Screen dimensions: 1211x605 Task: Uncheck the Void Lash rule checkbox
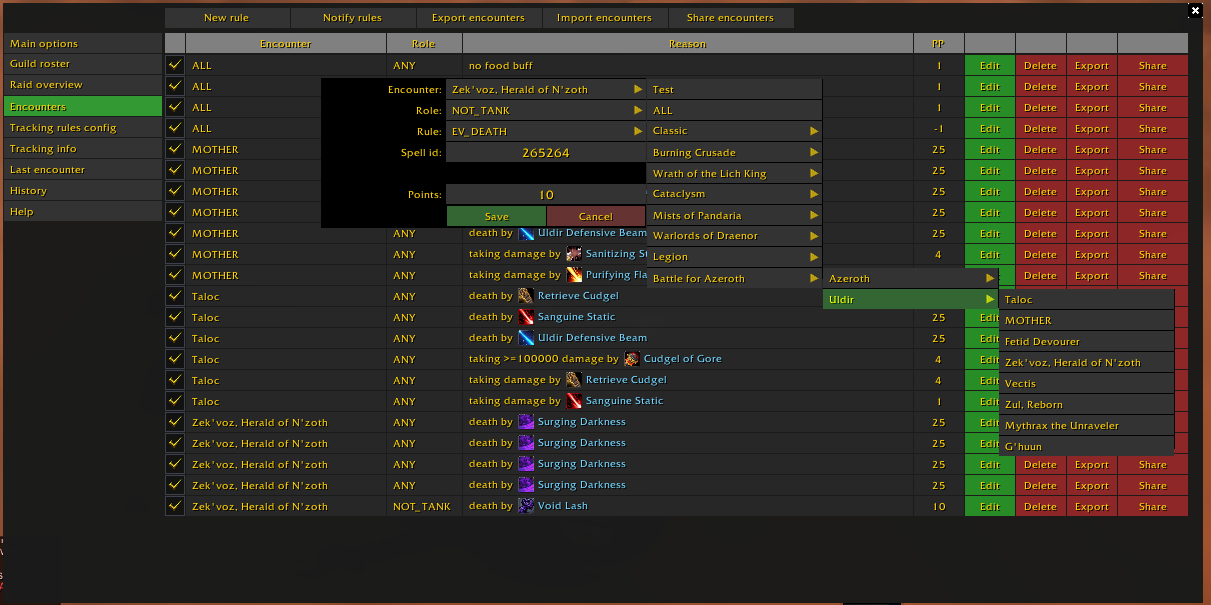coord(175,506)
